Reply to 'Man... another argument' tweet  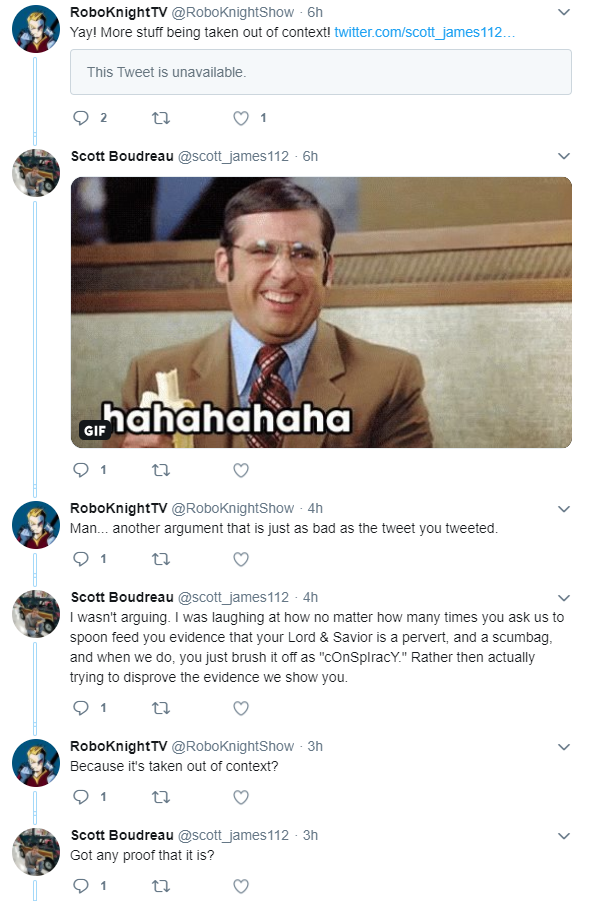[81, 559]
